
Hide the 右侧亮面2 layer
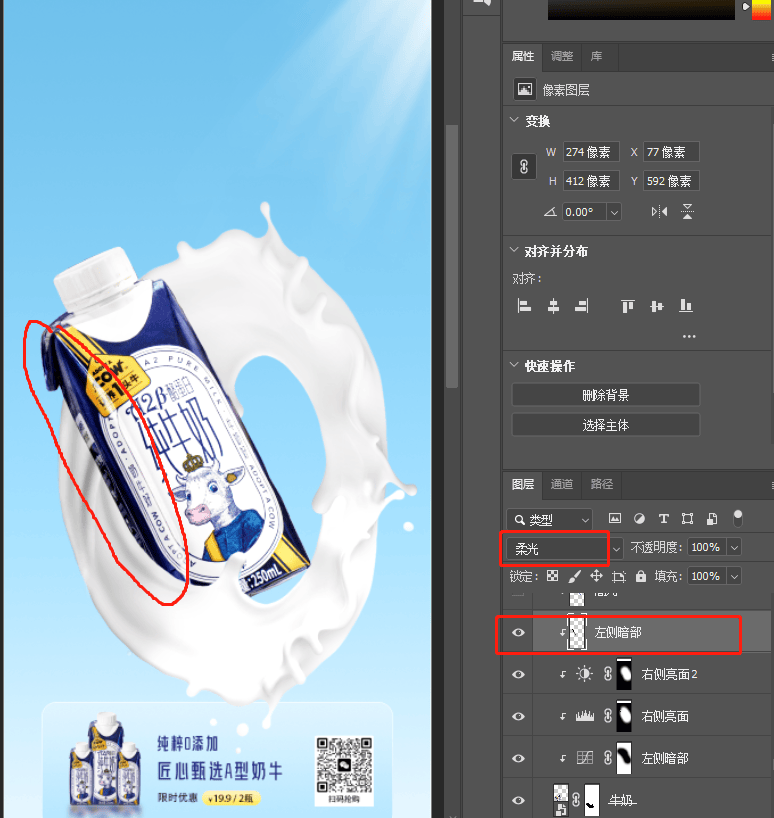pos(518,674)
